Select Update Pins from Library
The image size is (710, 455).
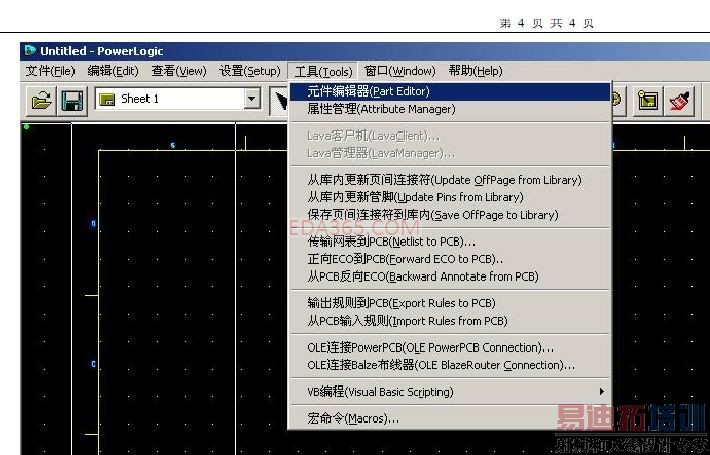(450, 197)
